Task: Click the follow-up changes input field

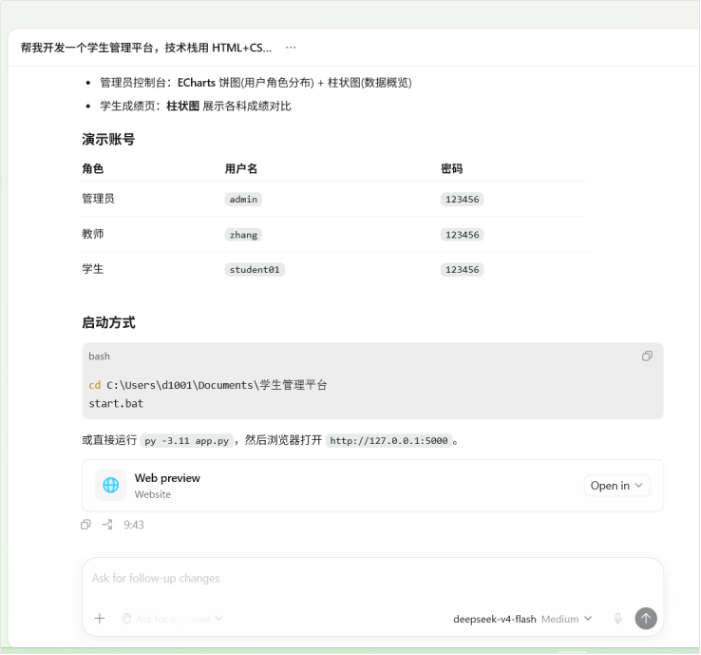Action: [372, 579]
